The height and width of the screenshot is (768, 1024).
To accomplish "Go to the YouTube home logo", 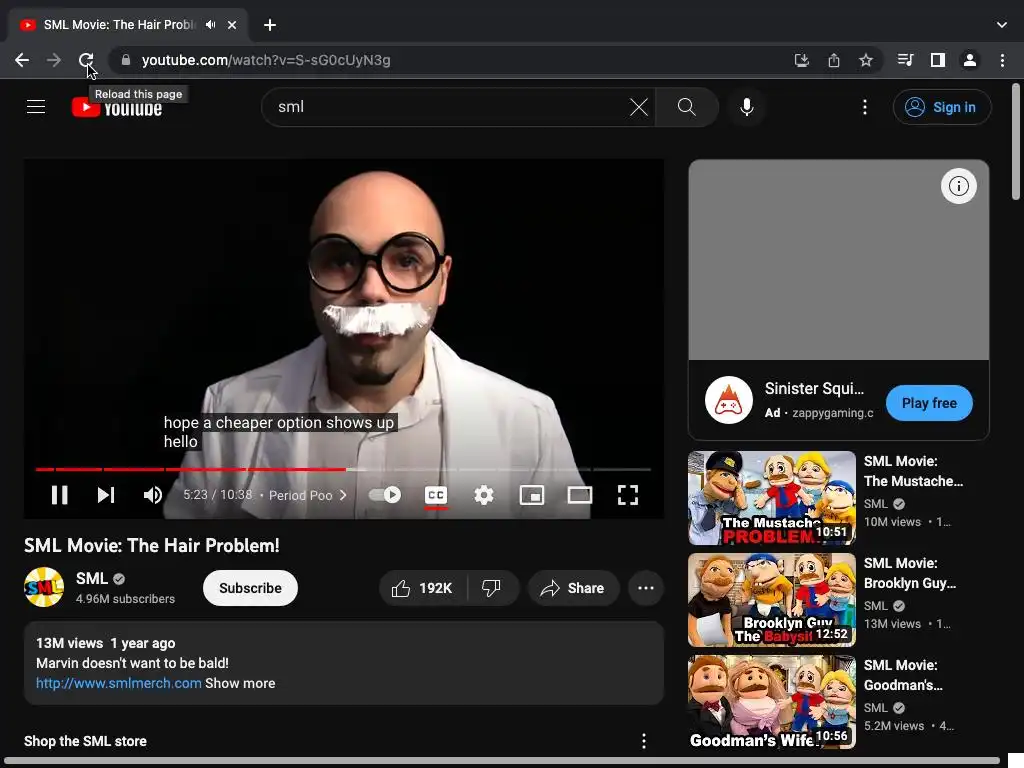I will (117, 107).
